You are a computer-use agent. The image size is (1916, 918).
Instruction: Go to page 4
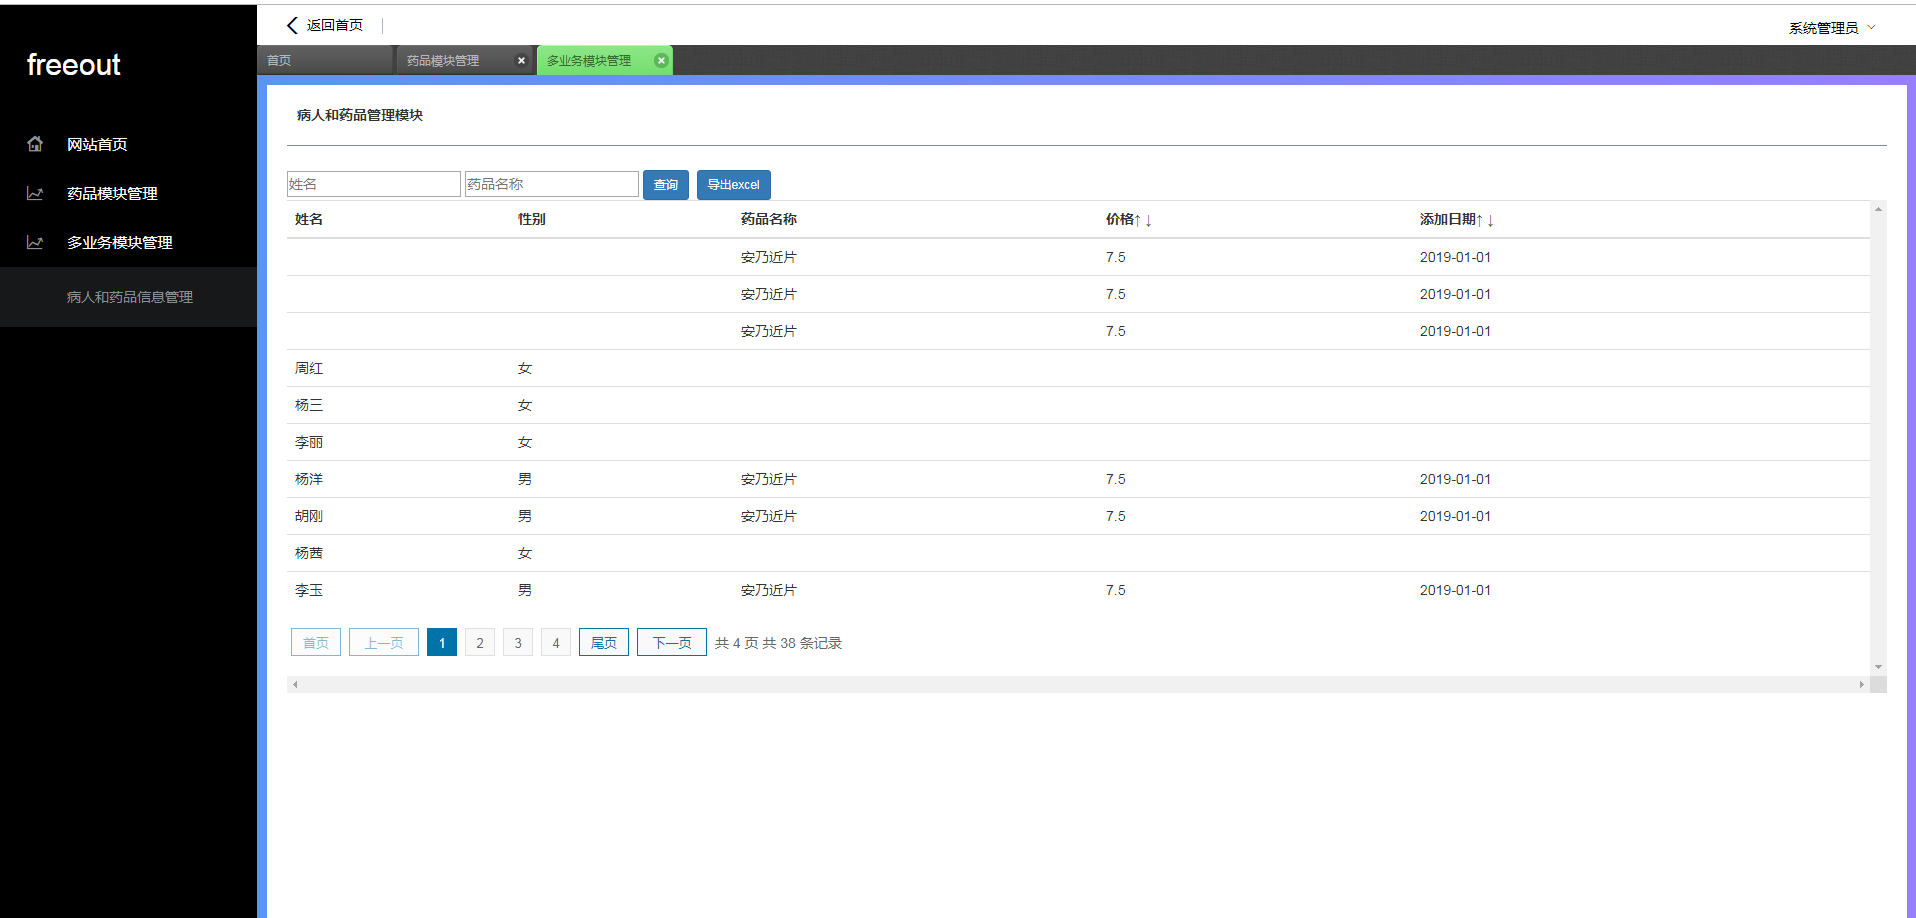(x=556, y=642)
